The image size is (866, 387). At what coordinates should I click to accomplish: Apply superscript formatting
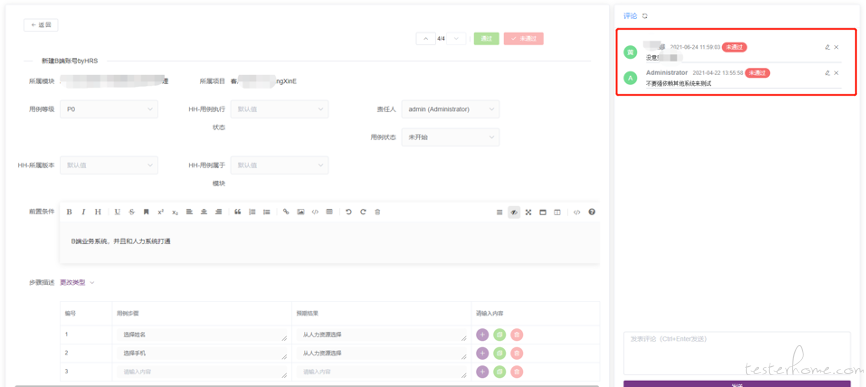click(161, 212)
